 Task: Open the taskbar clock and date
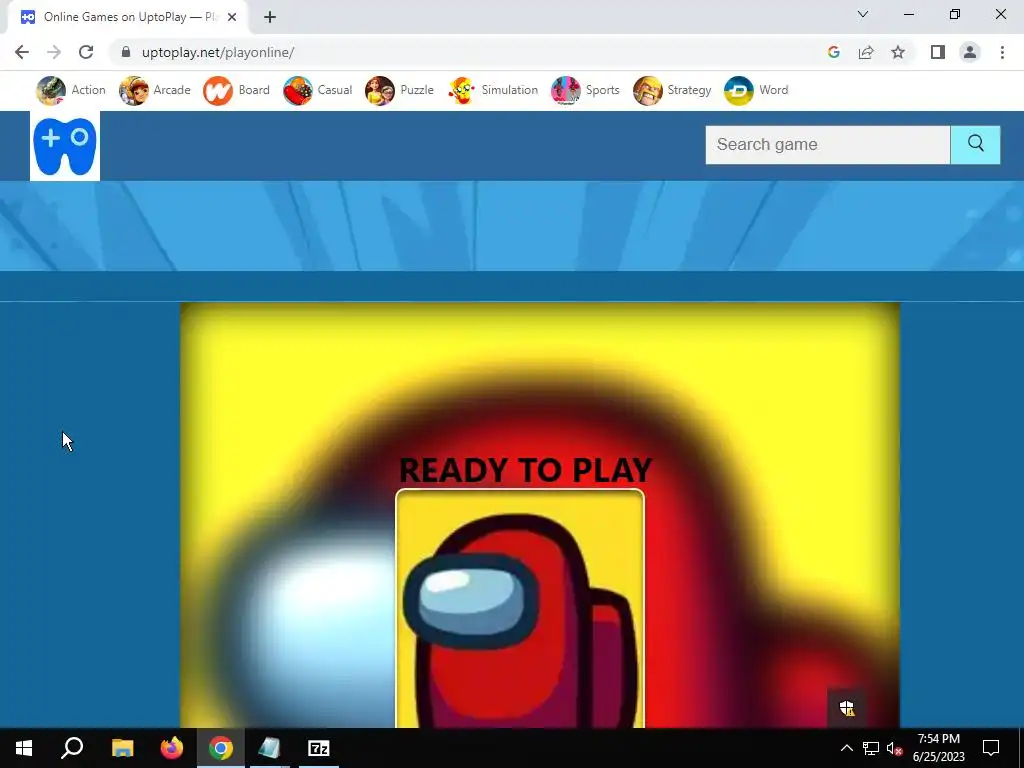coord(938,748)
